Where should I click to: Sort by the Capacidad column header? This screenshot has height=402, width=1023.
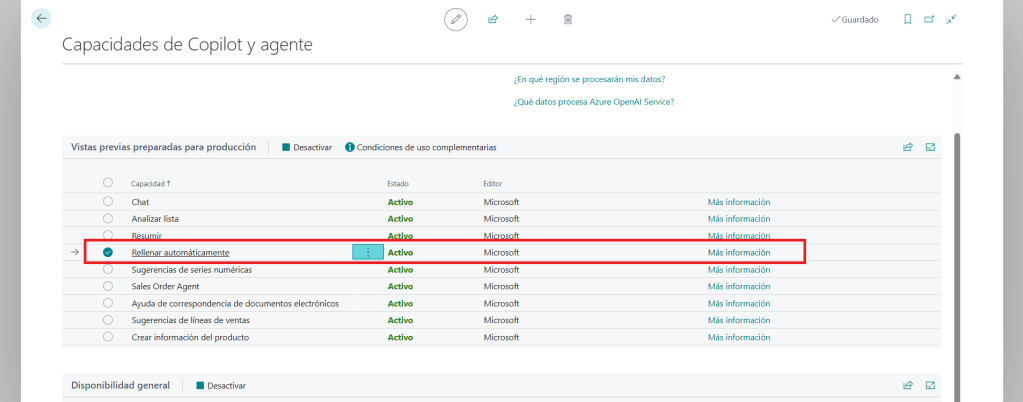coord(150,184)
